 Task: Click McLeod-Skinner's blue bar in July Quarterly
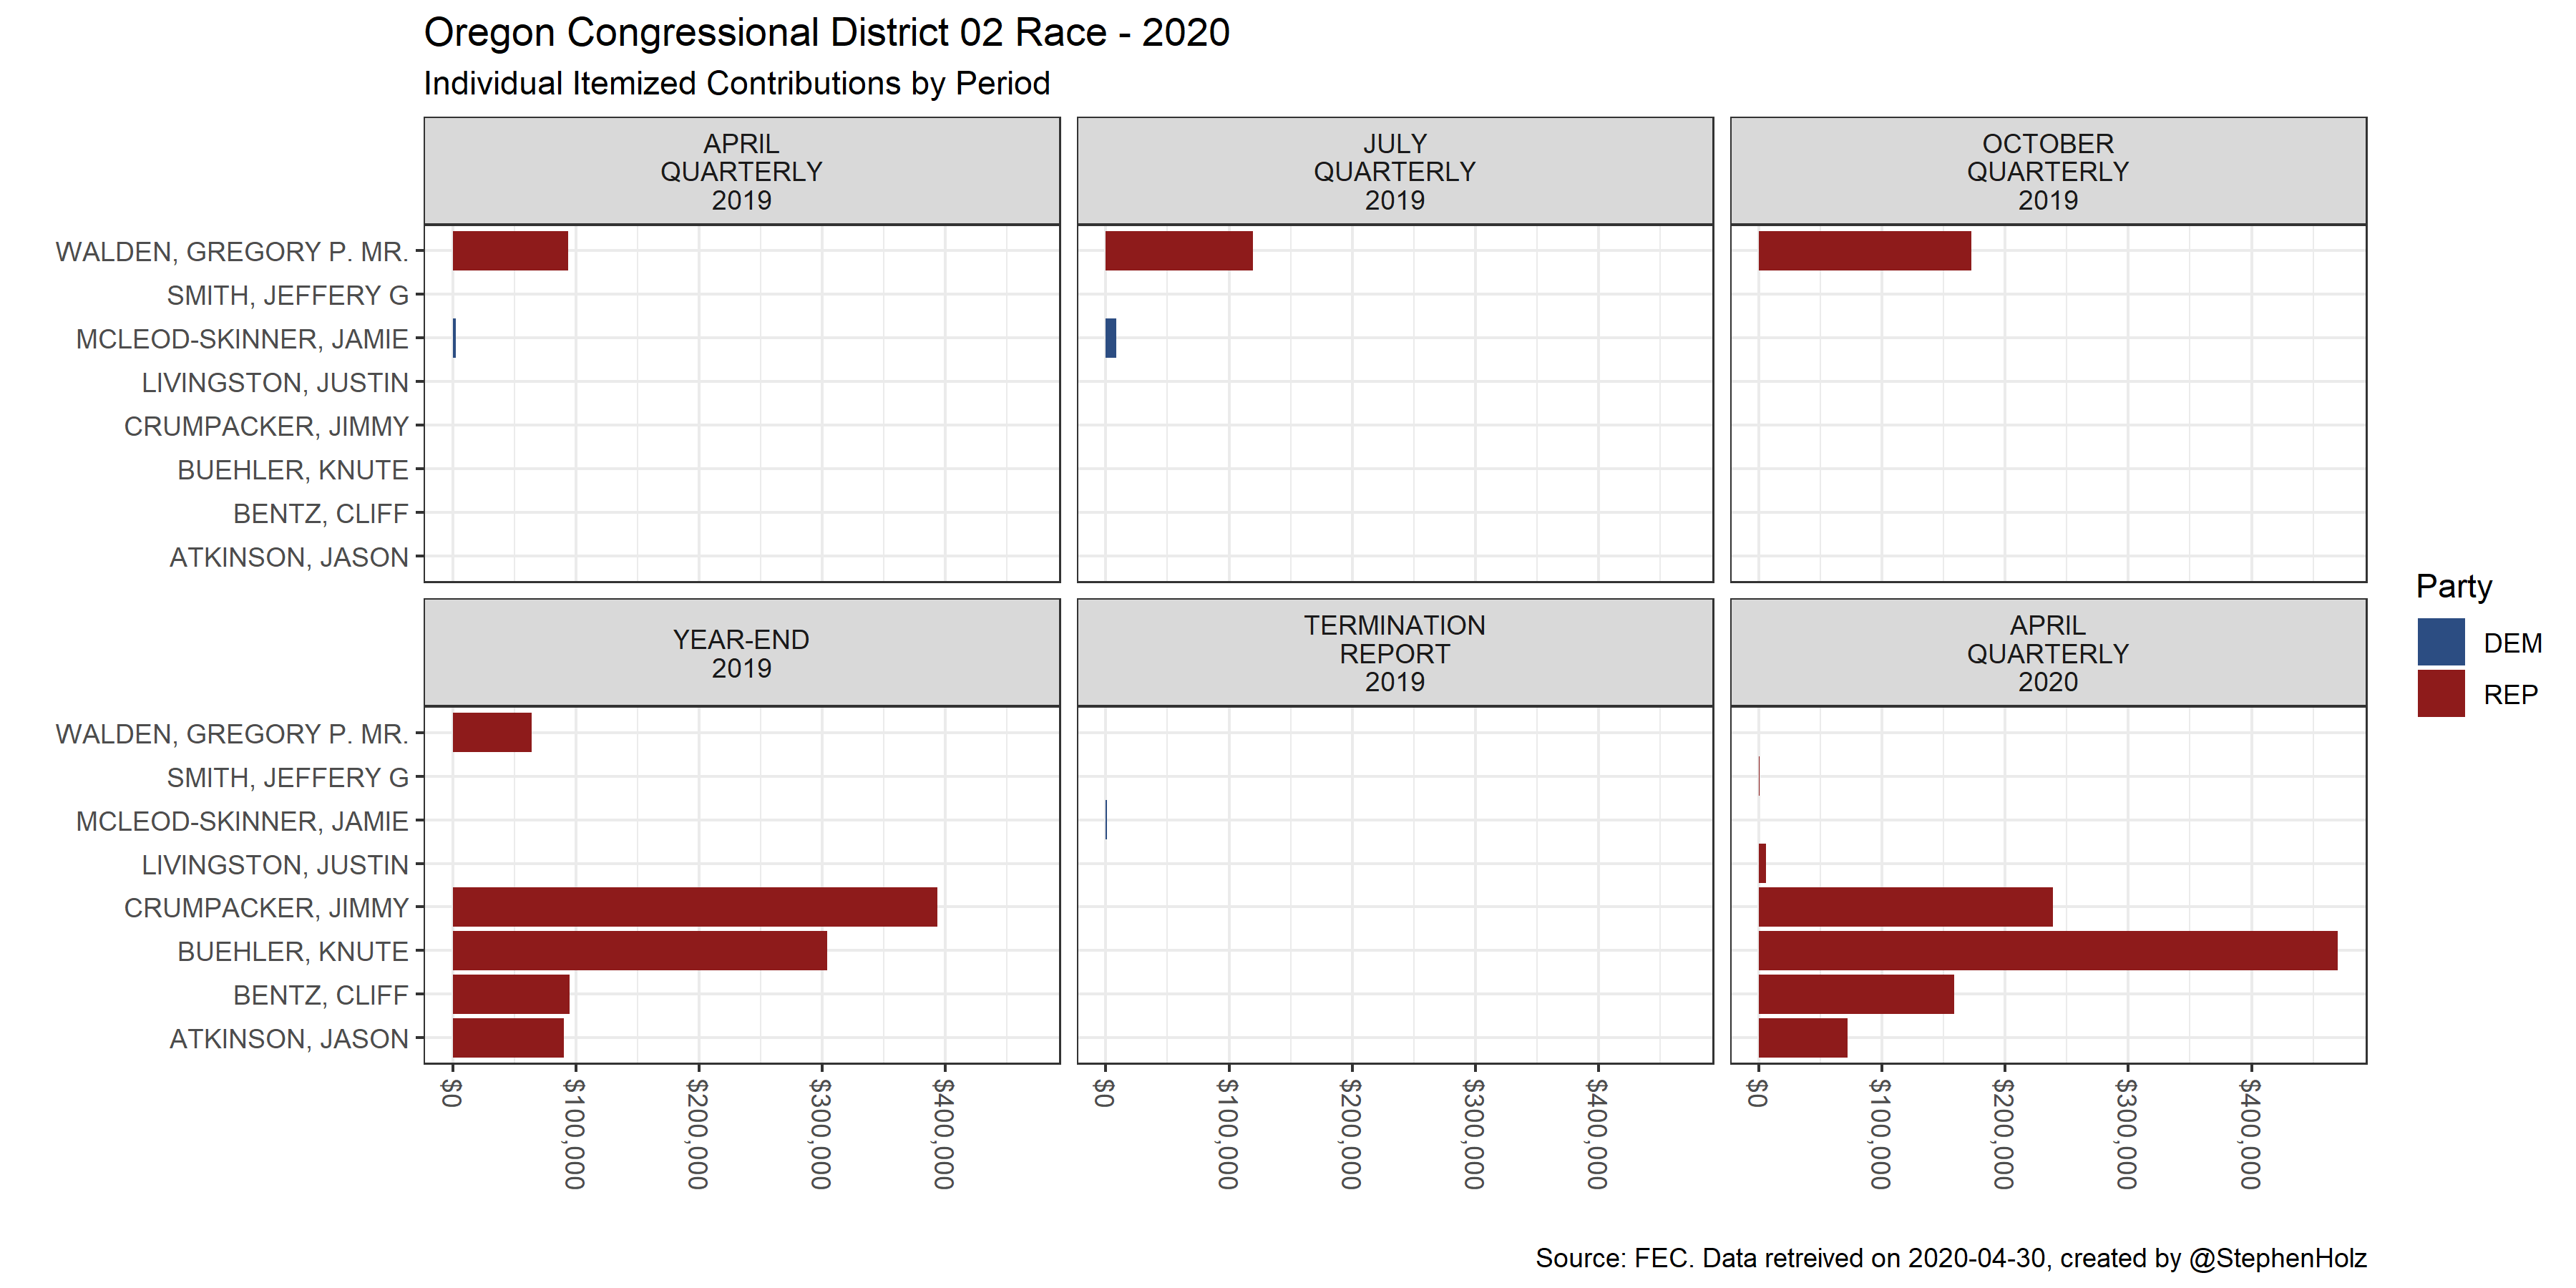[1110, 338]
